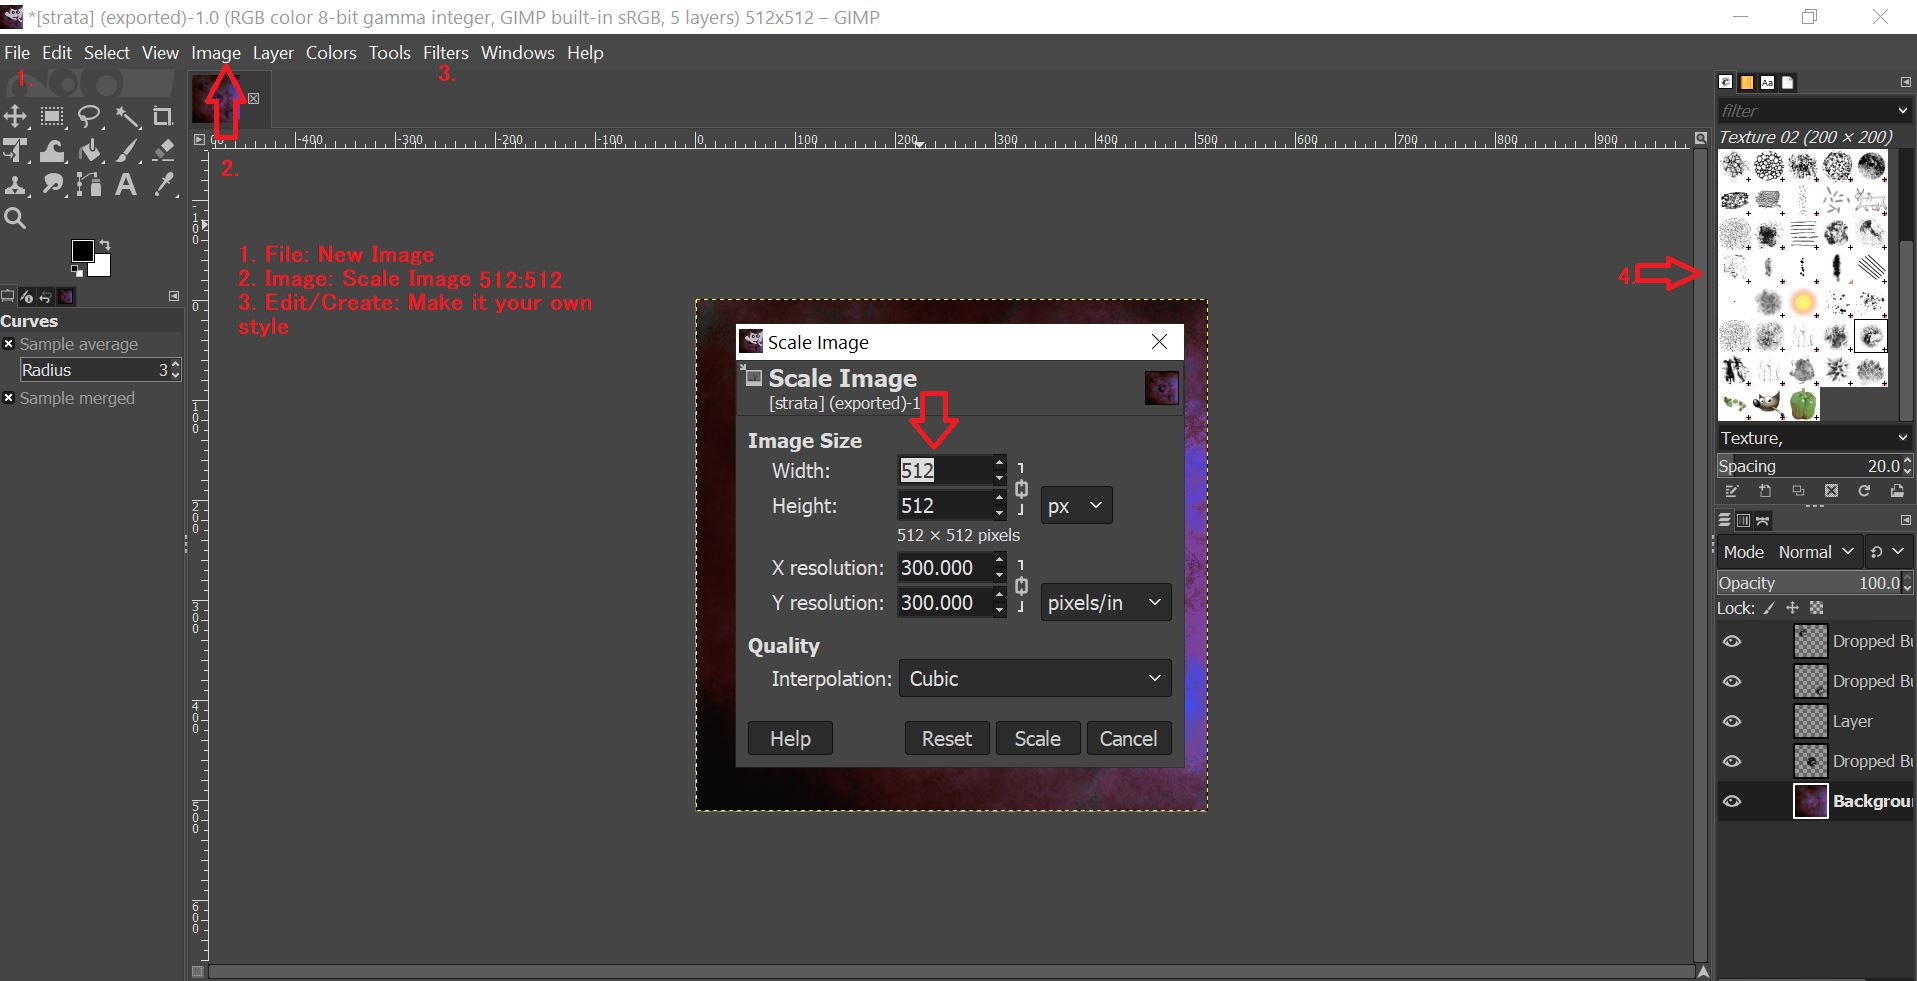Toggle the width-height chain link
Screen dimensions: 1917x981
pyautogui.click(x=1021, y=489)
